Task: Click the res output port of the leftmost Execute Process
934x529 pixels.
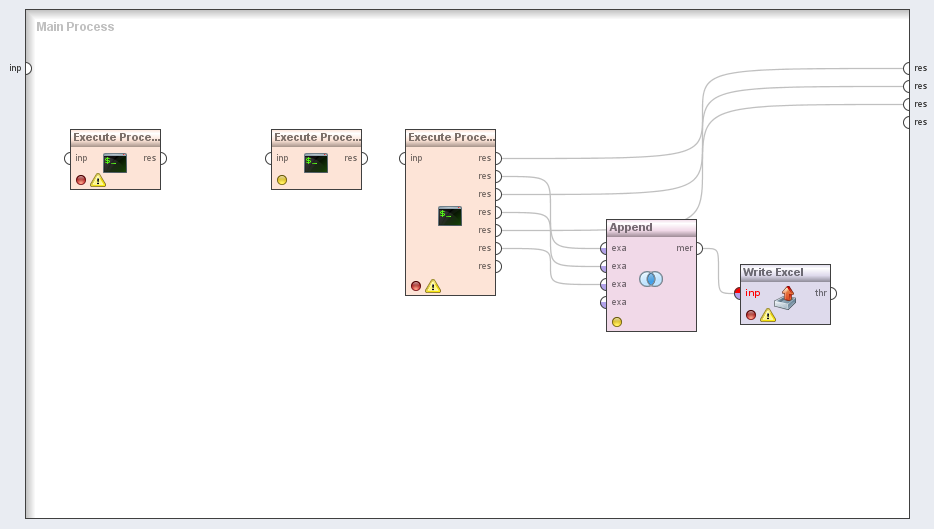Action: (x=162, y=158)
